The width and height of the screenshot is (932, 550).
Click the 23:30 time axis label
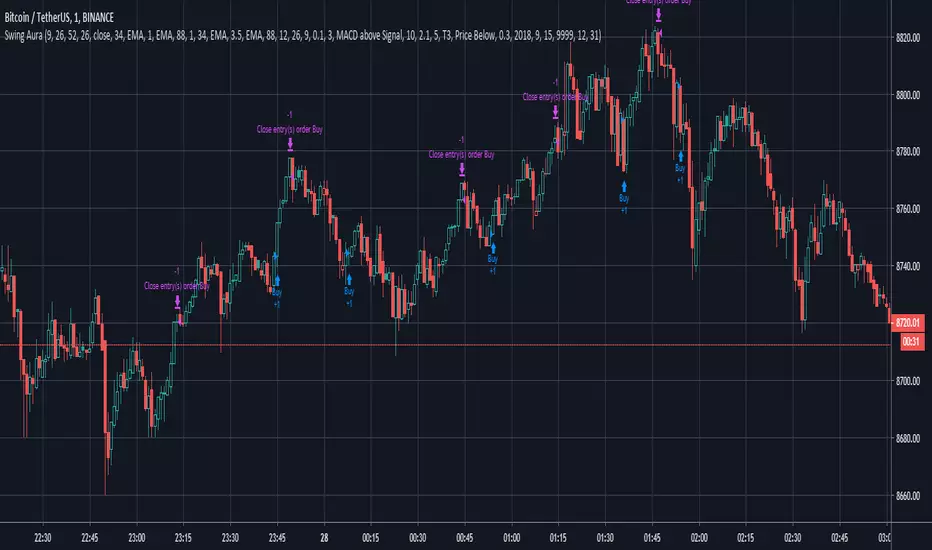(230, 538)
